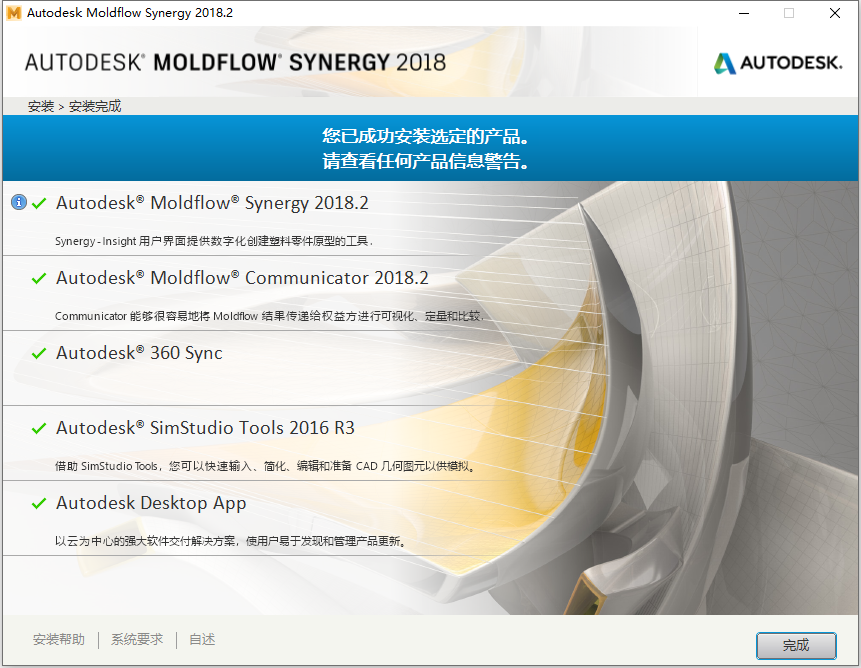The width and height of the screenshot is (861, 668).
Task: Click green checkmark next to SimStudio Tools 2016 R3
Action: (x=39, y=428)
